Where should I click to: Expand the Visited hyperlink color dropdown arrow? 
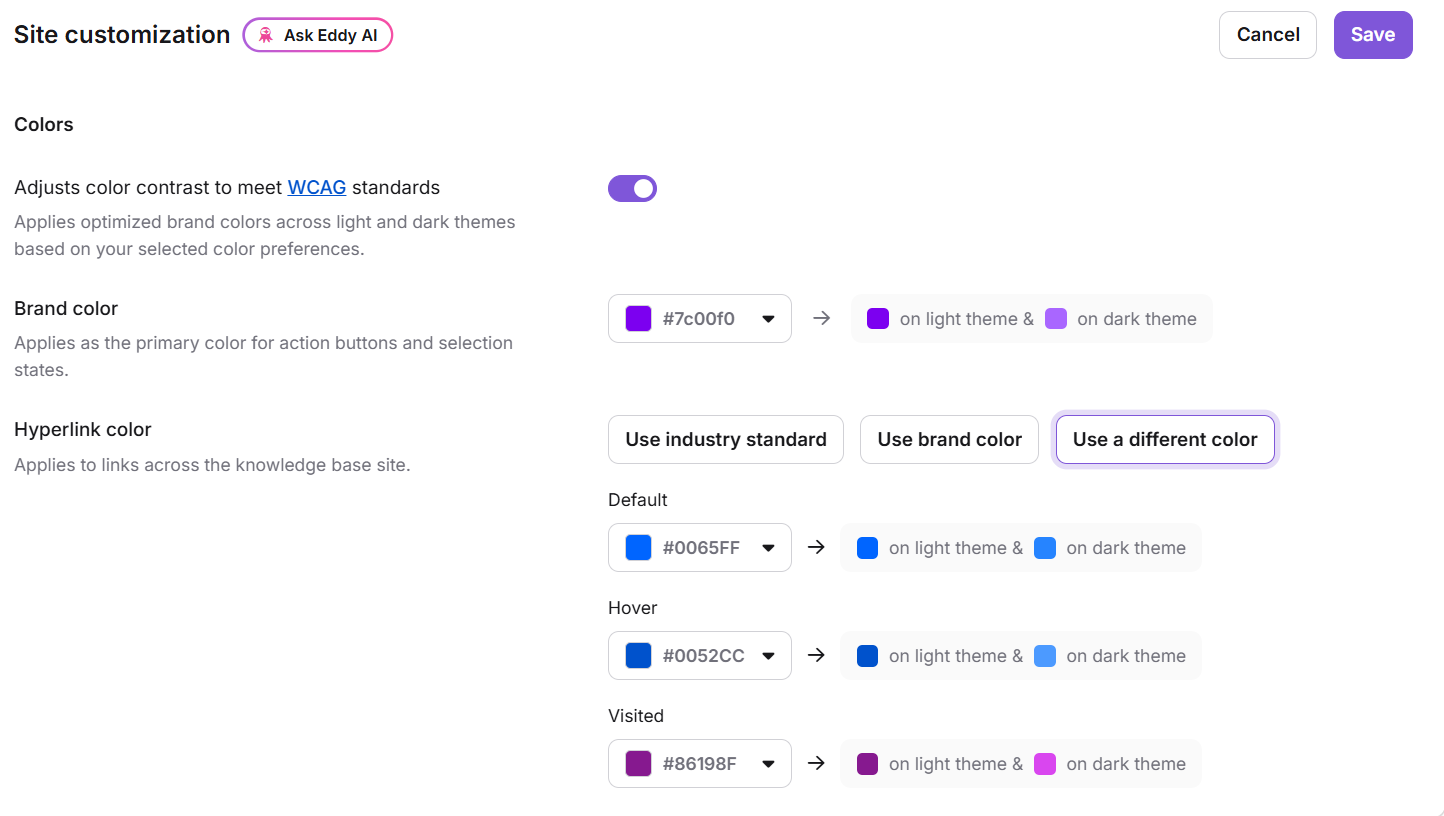pyautogui.click(x=769, y=764)
